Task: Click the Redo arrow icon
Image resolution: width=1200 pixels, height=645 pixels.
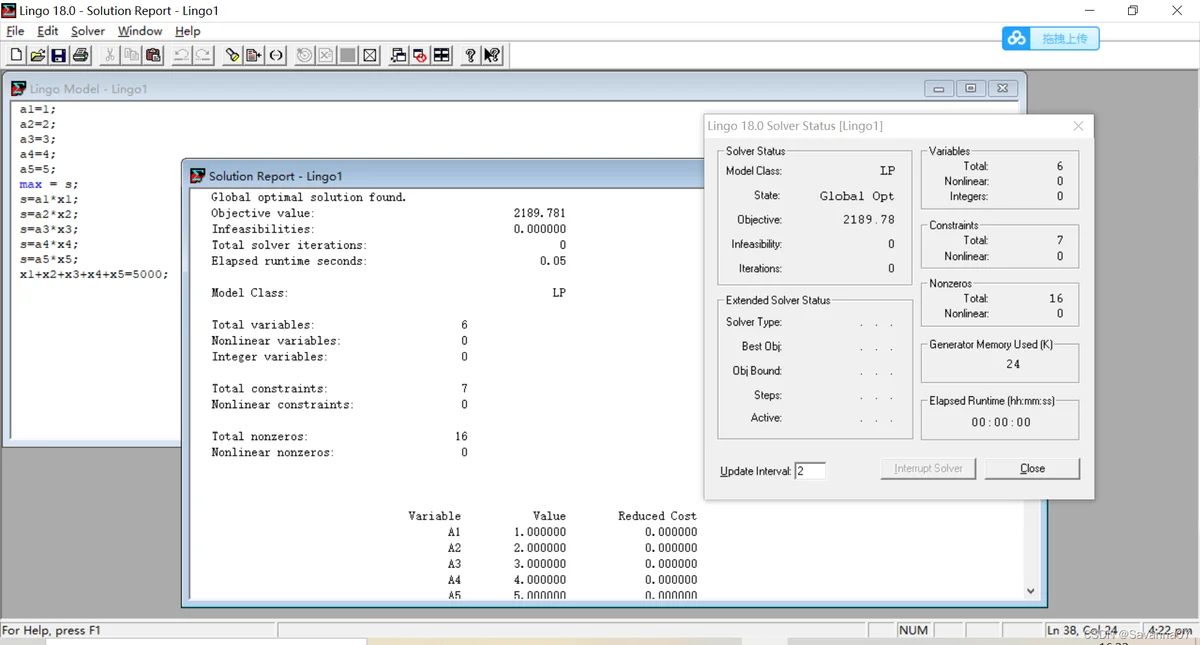Action: point(203,55)
